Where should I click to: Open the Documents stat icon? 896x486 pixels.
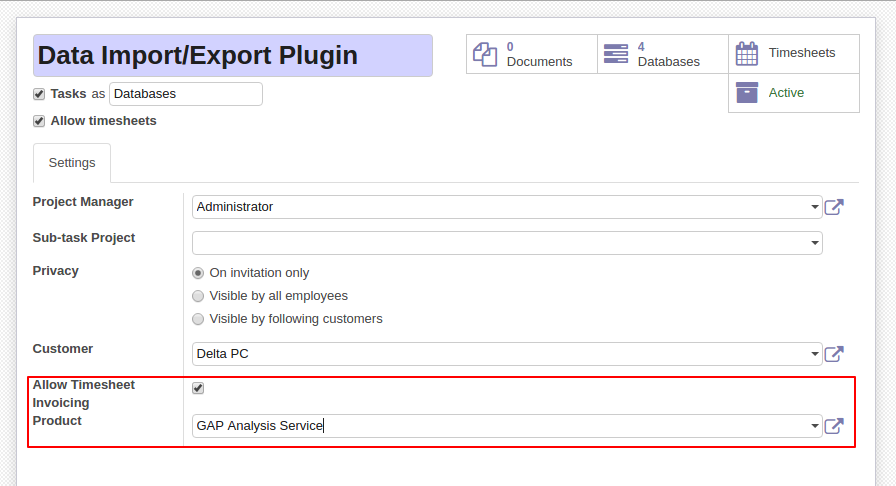(x=485, y=54)
